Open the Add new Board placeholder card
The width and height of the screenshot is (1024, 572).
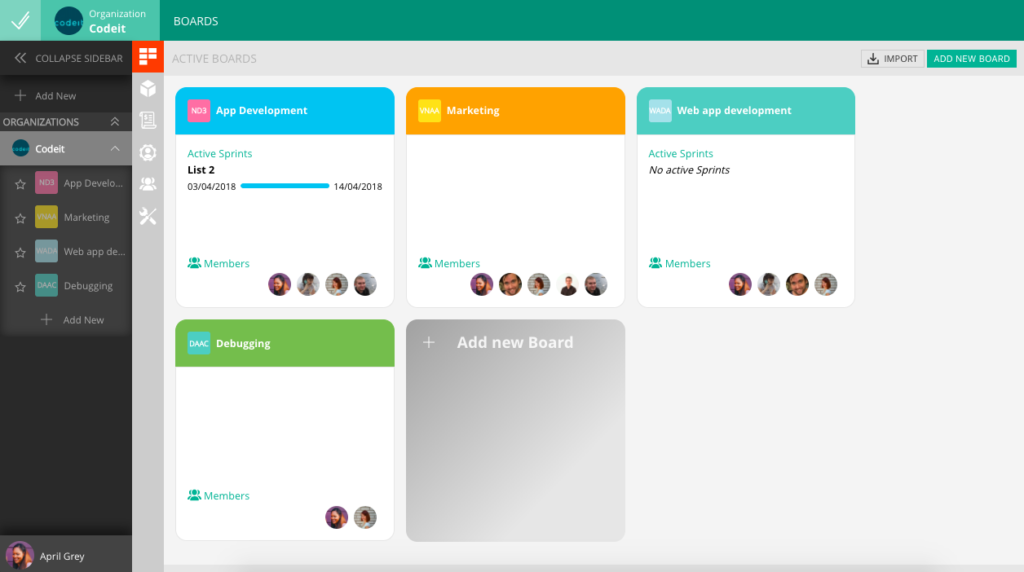[515, 430]
